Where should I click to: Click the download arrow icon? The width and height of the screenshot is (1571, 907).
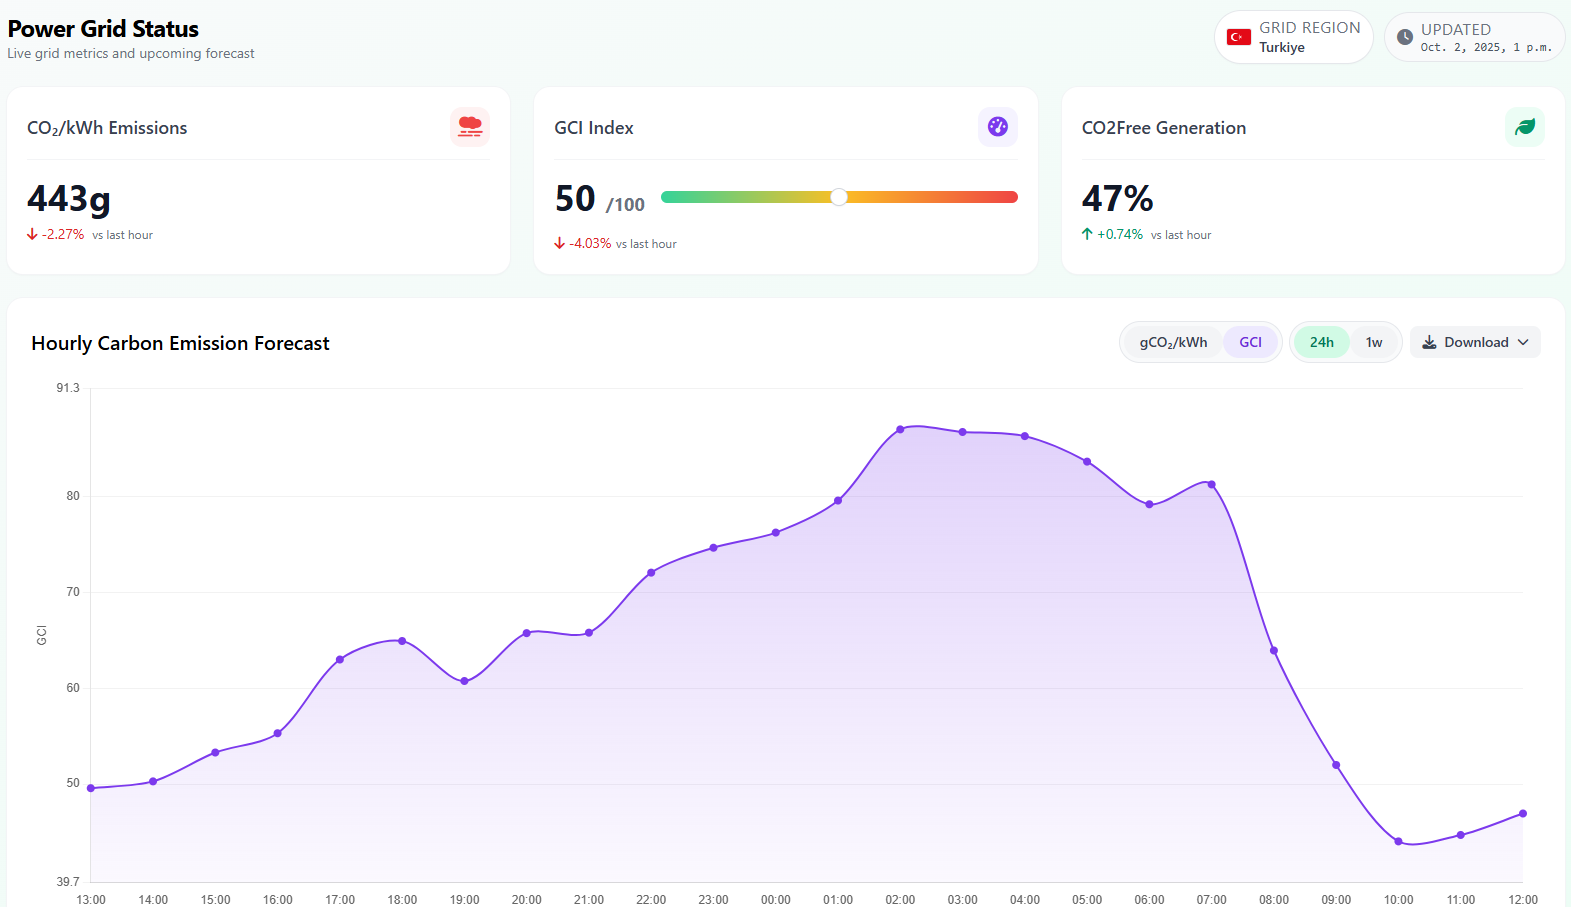click(x=1429, y=342)
